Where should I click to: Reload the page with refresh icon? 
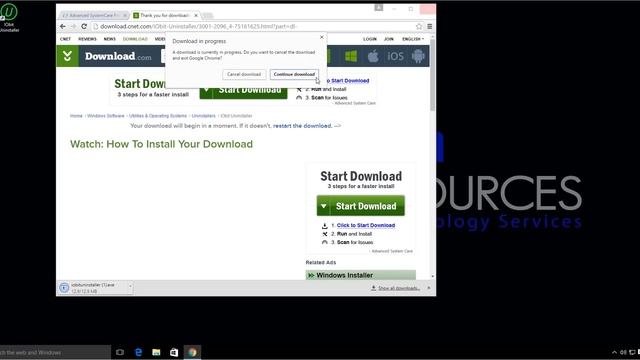click(84, 26)
